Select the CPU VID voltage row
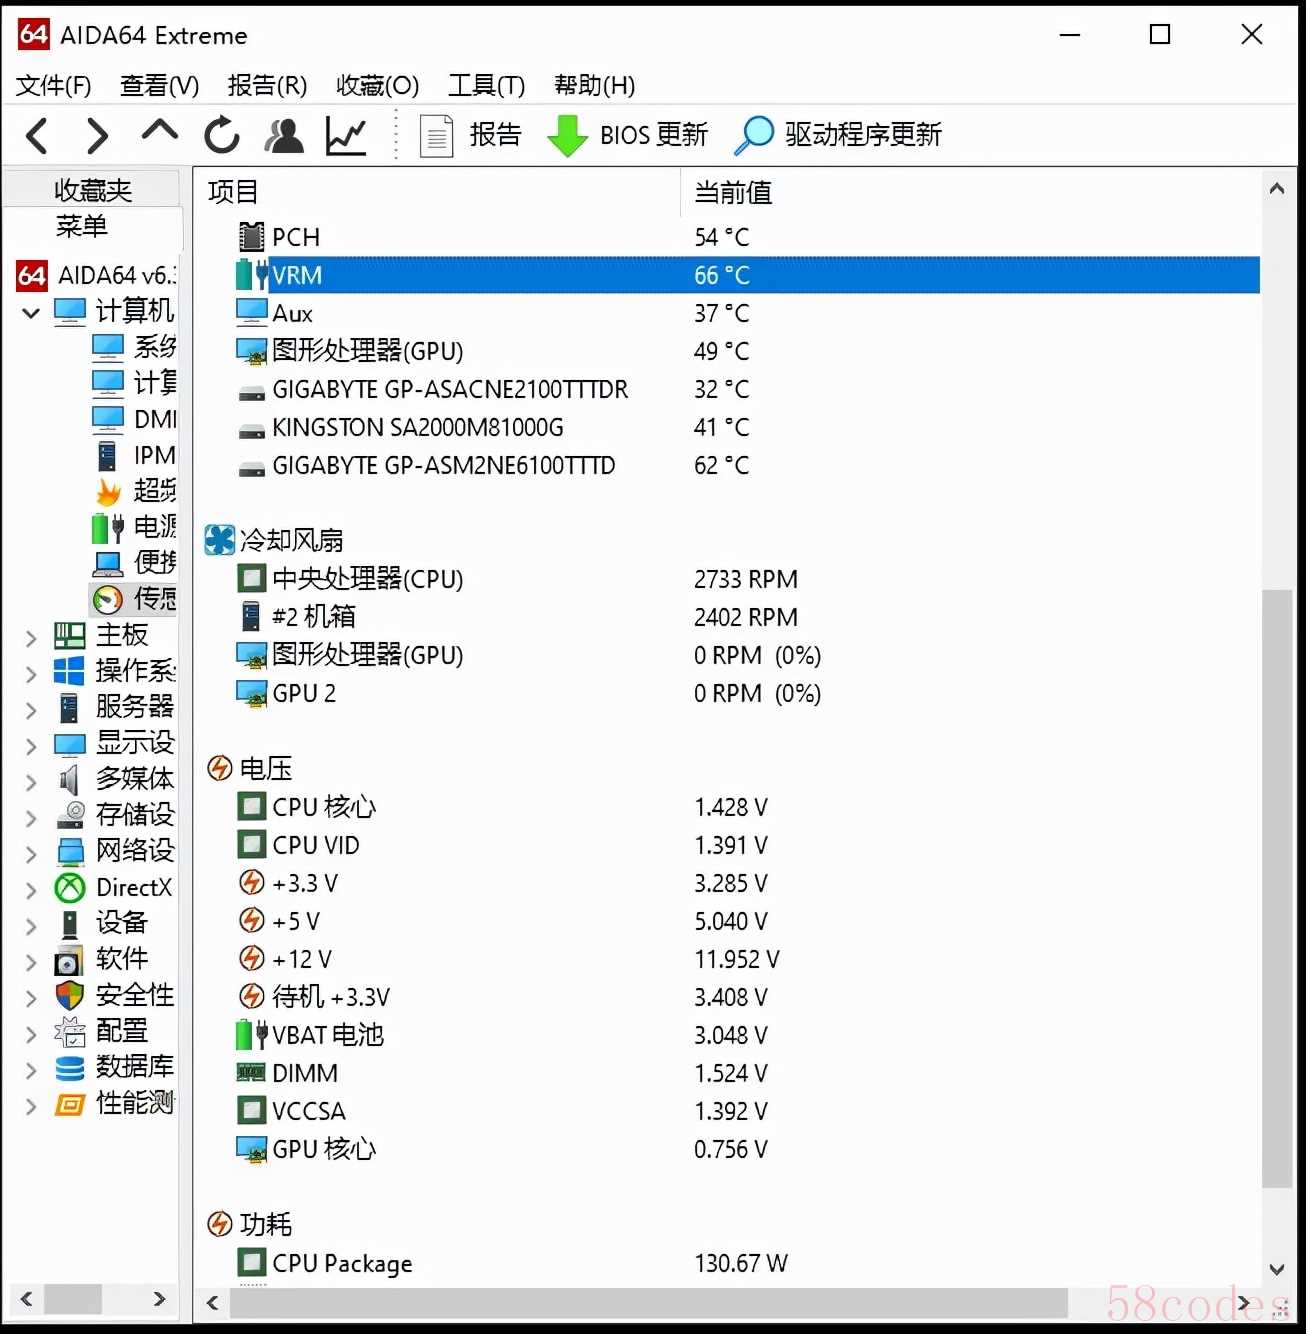The height and width of the screenshot is (1334, 1306). (747, 845)
